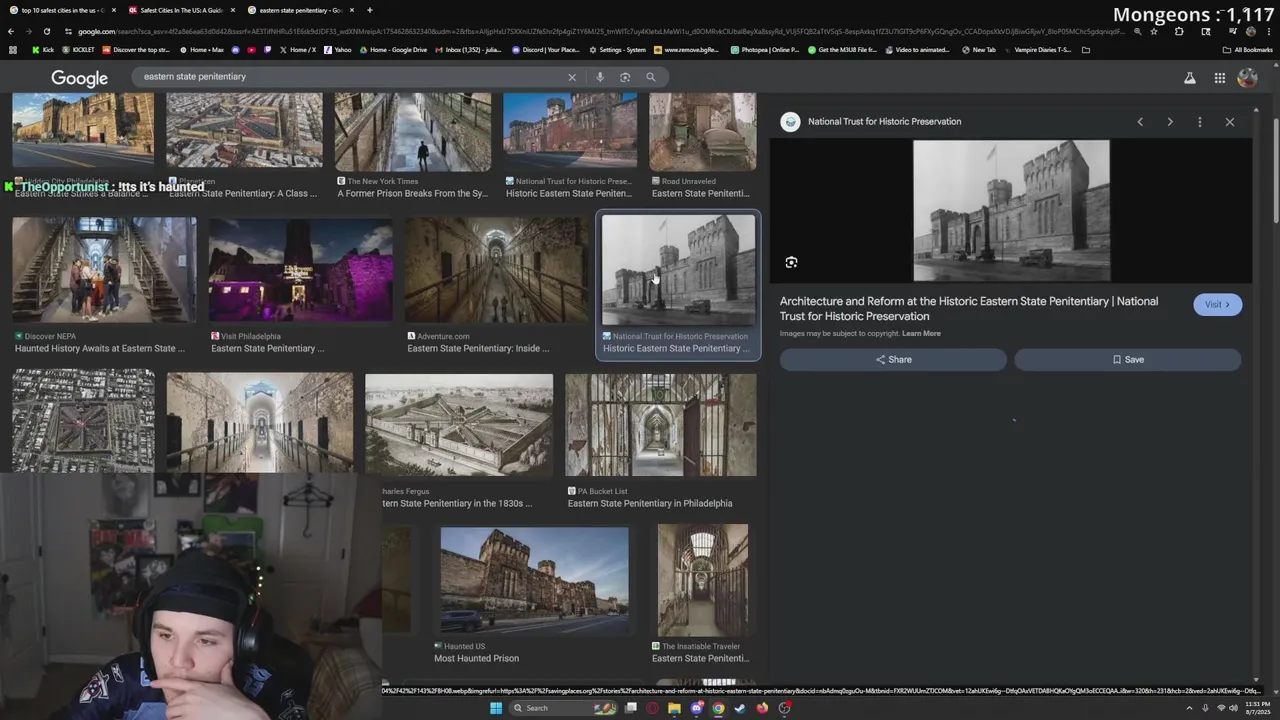This screenshot has width=1280, height=720.
Task: Open the KICKLET bookmark
Action: [78, 50]
